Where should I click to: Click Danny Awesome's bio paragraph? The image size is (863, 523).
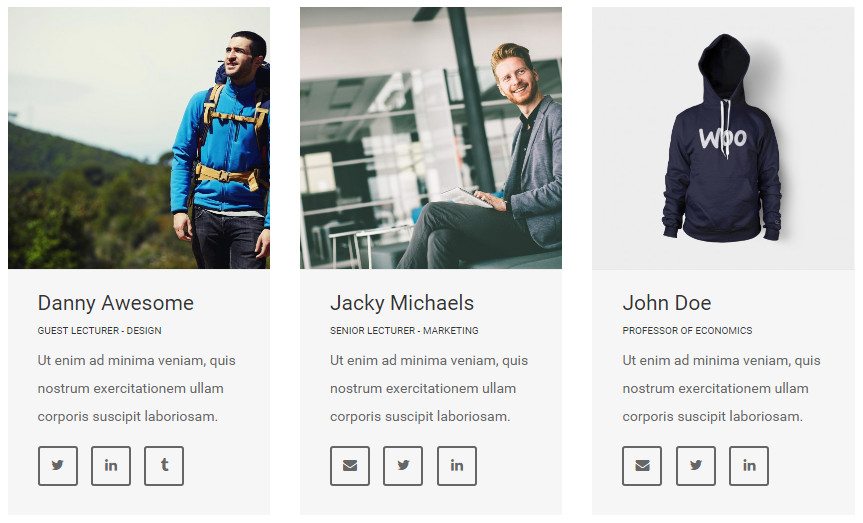click(x=137, y=388)
